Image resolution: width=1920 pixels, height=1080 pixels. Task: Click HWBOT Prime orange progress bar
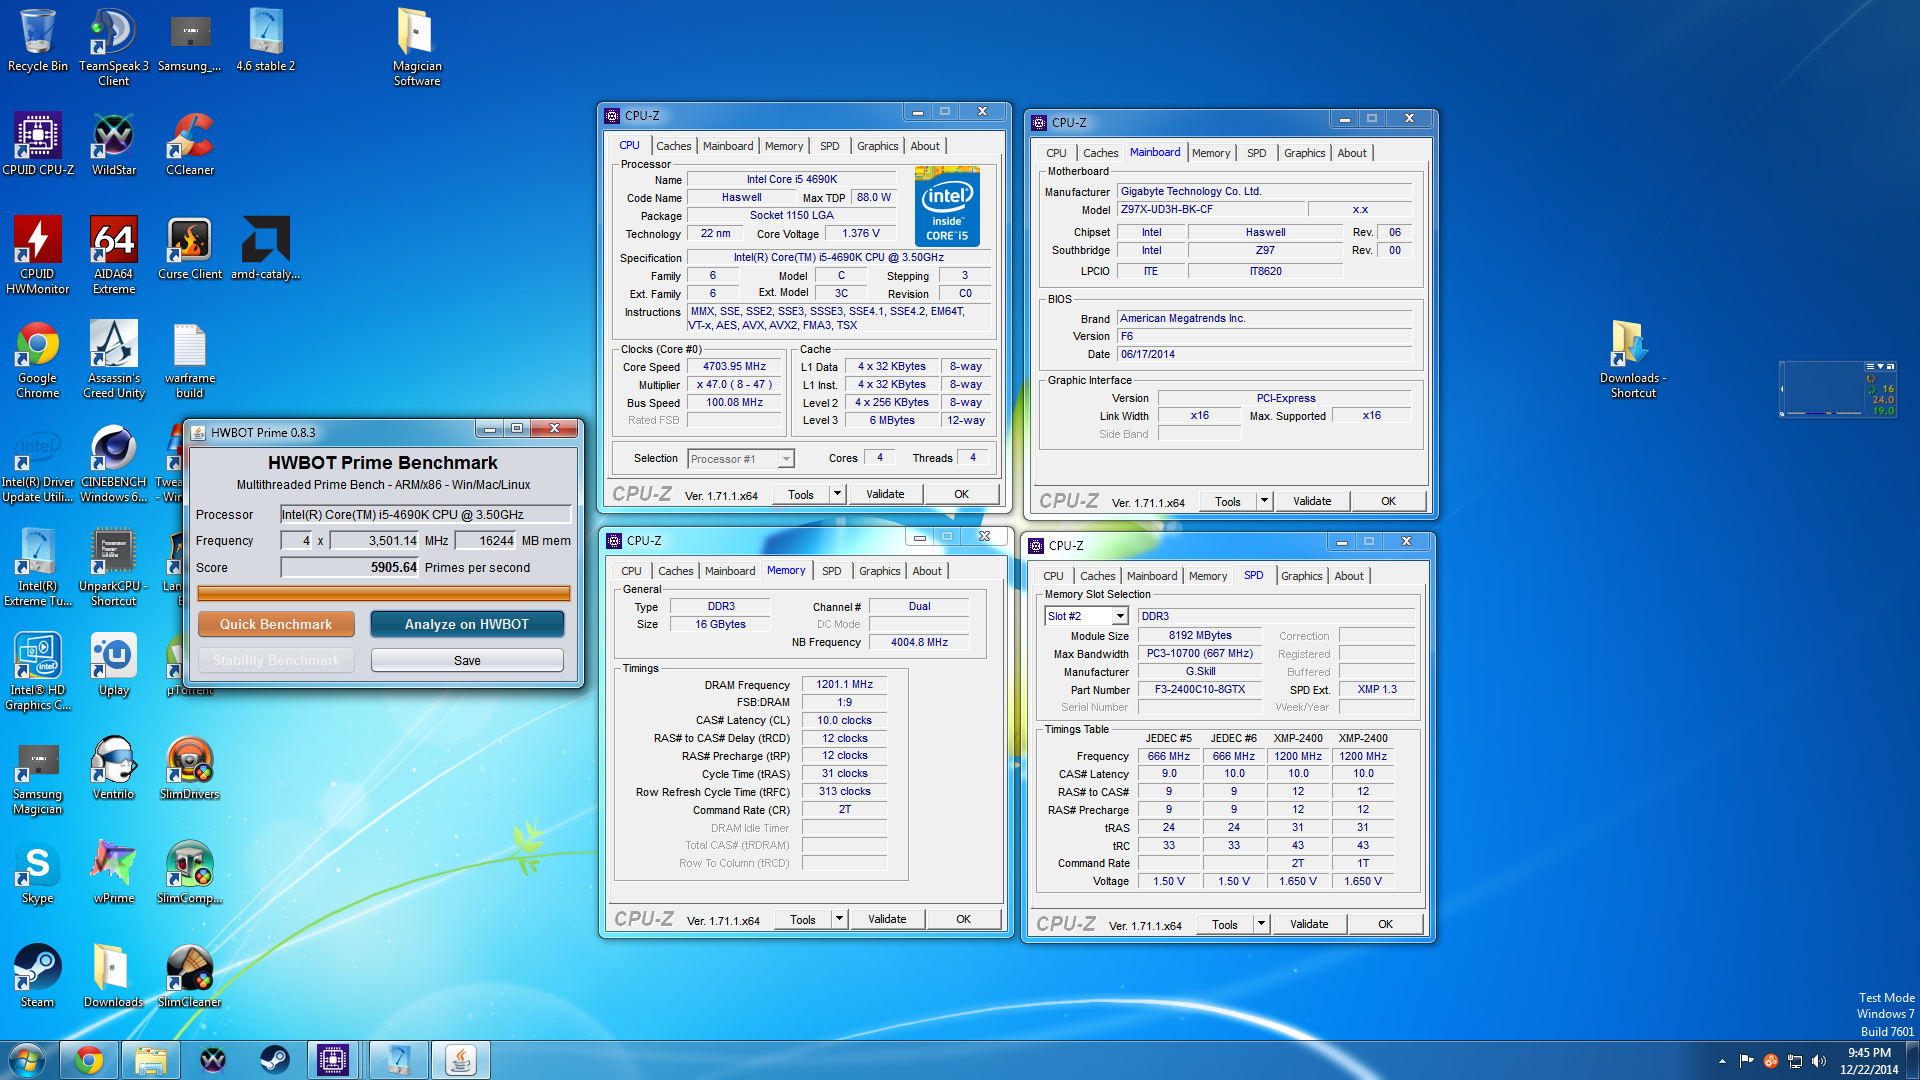(x=384, y=593)
